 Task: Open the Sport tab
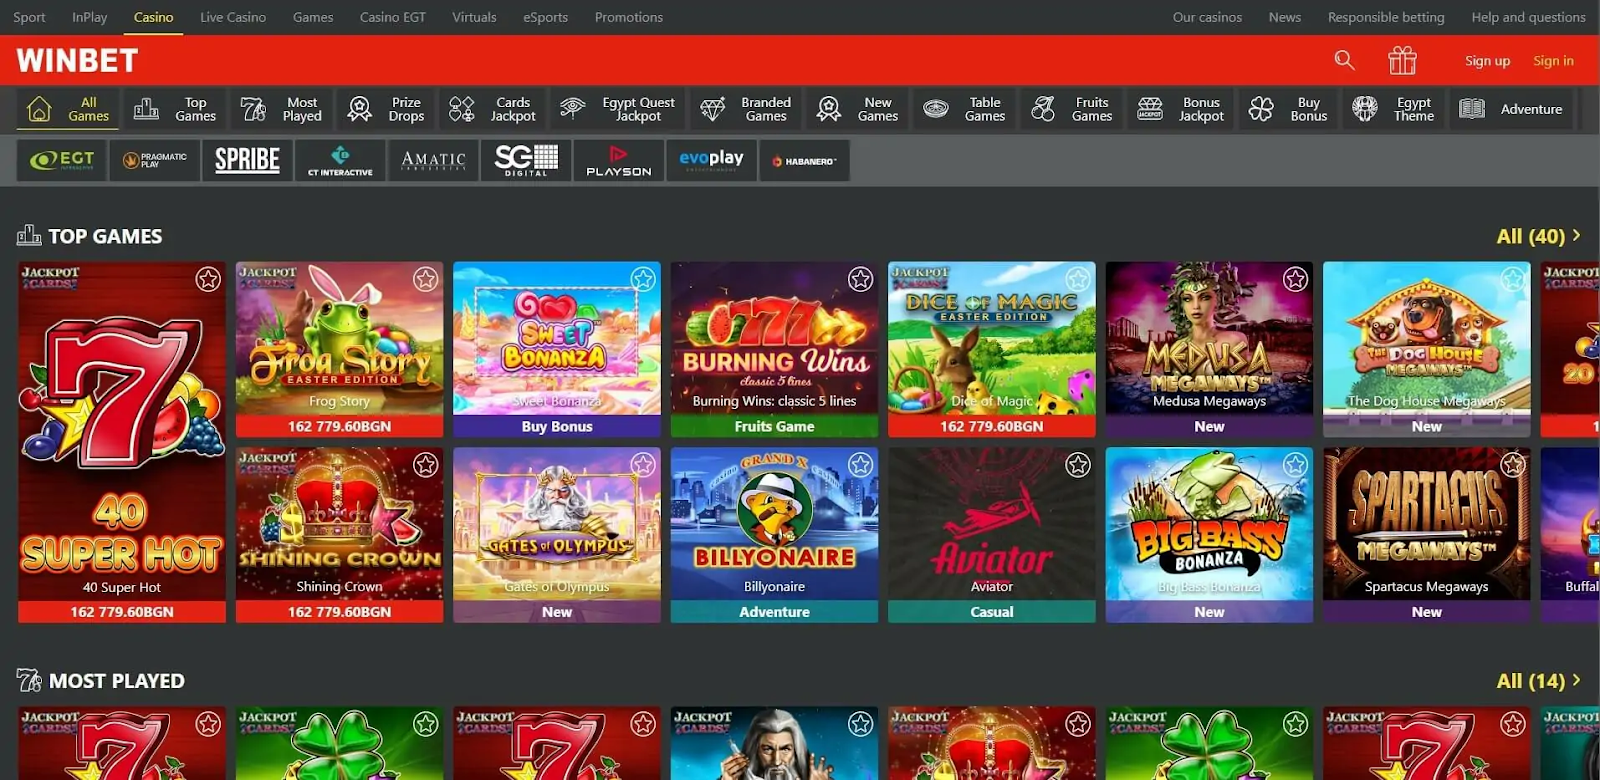click(29, 17)
